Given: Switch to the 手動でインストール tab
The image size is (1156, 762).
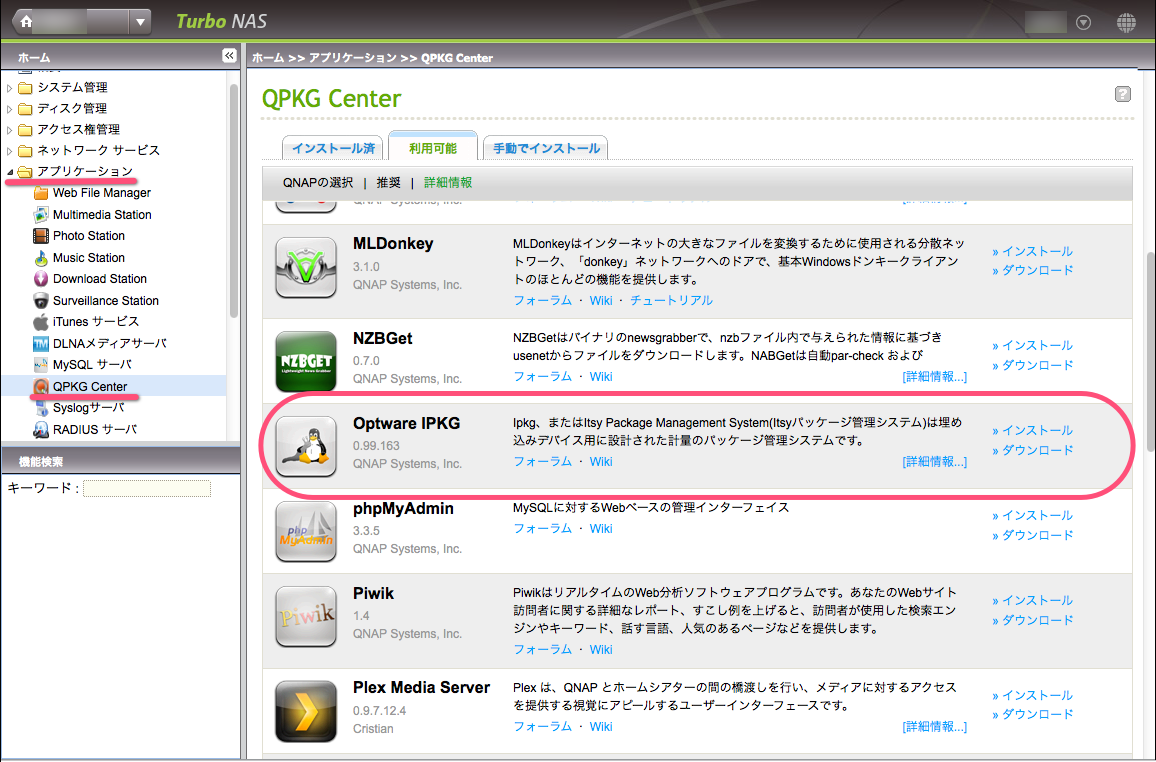Looking at the screenshot, I should [546, 148].
